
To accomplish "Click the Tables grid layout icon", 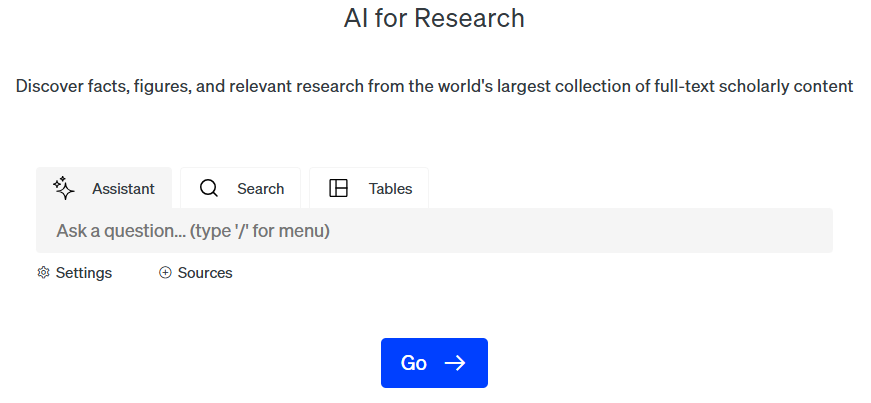I will pos(339,188).
